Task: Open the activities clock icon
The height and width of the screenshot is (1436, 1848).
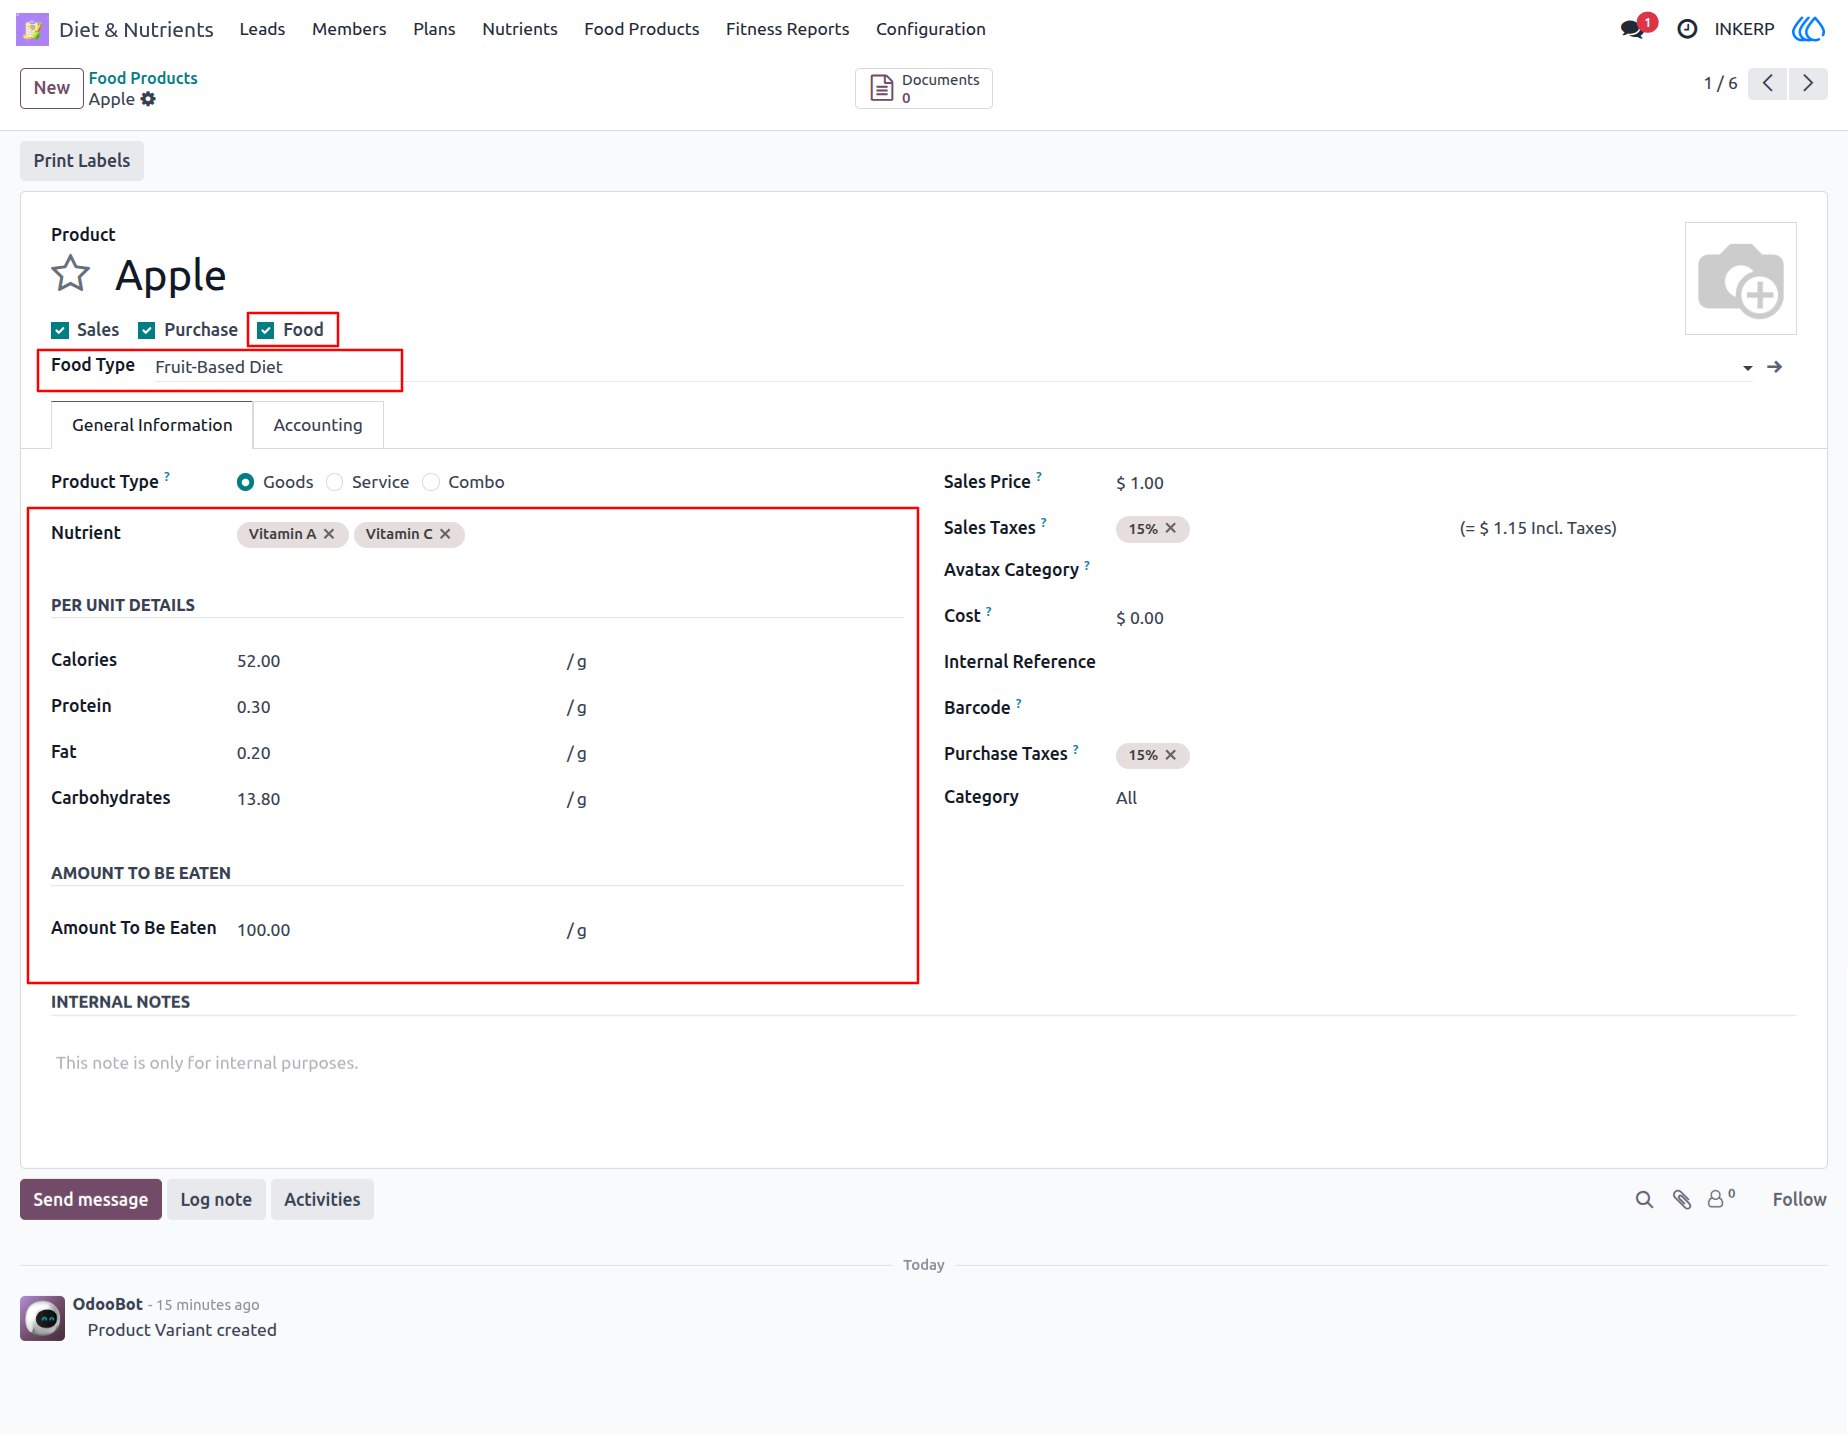Action: 1687,29
